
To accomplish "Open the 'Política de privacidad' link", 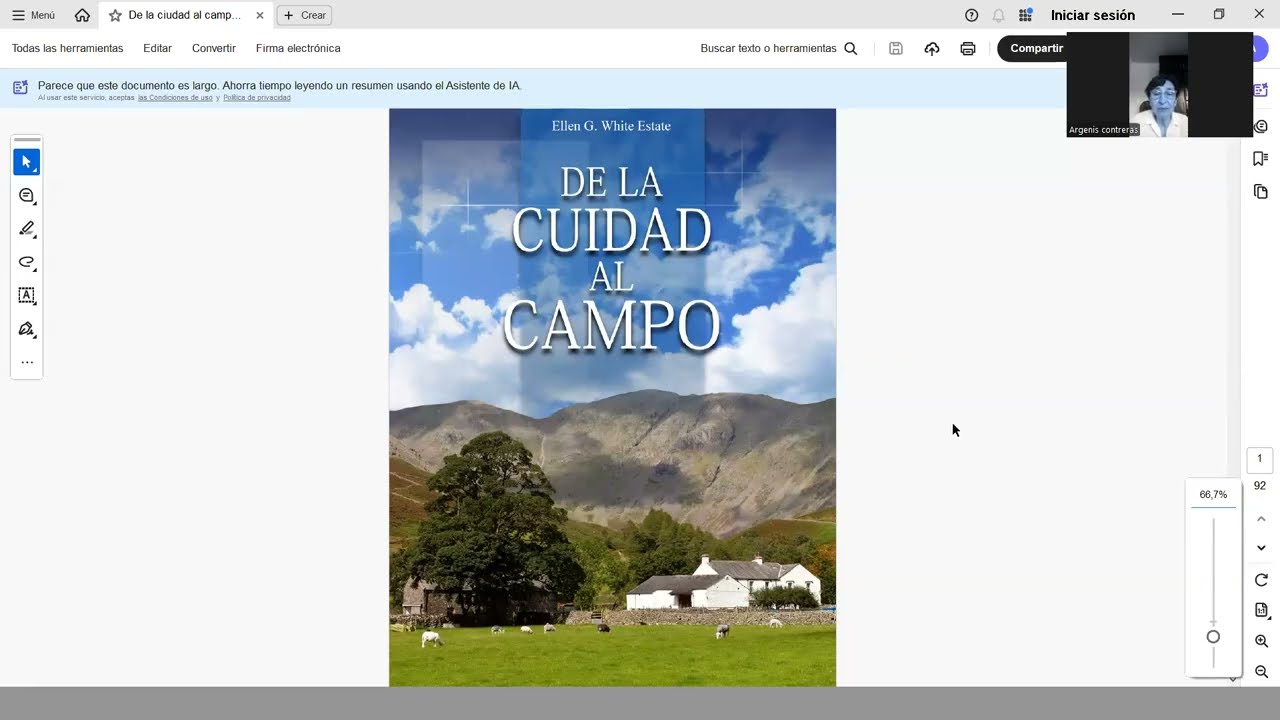I will coord(257,98).
